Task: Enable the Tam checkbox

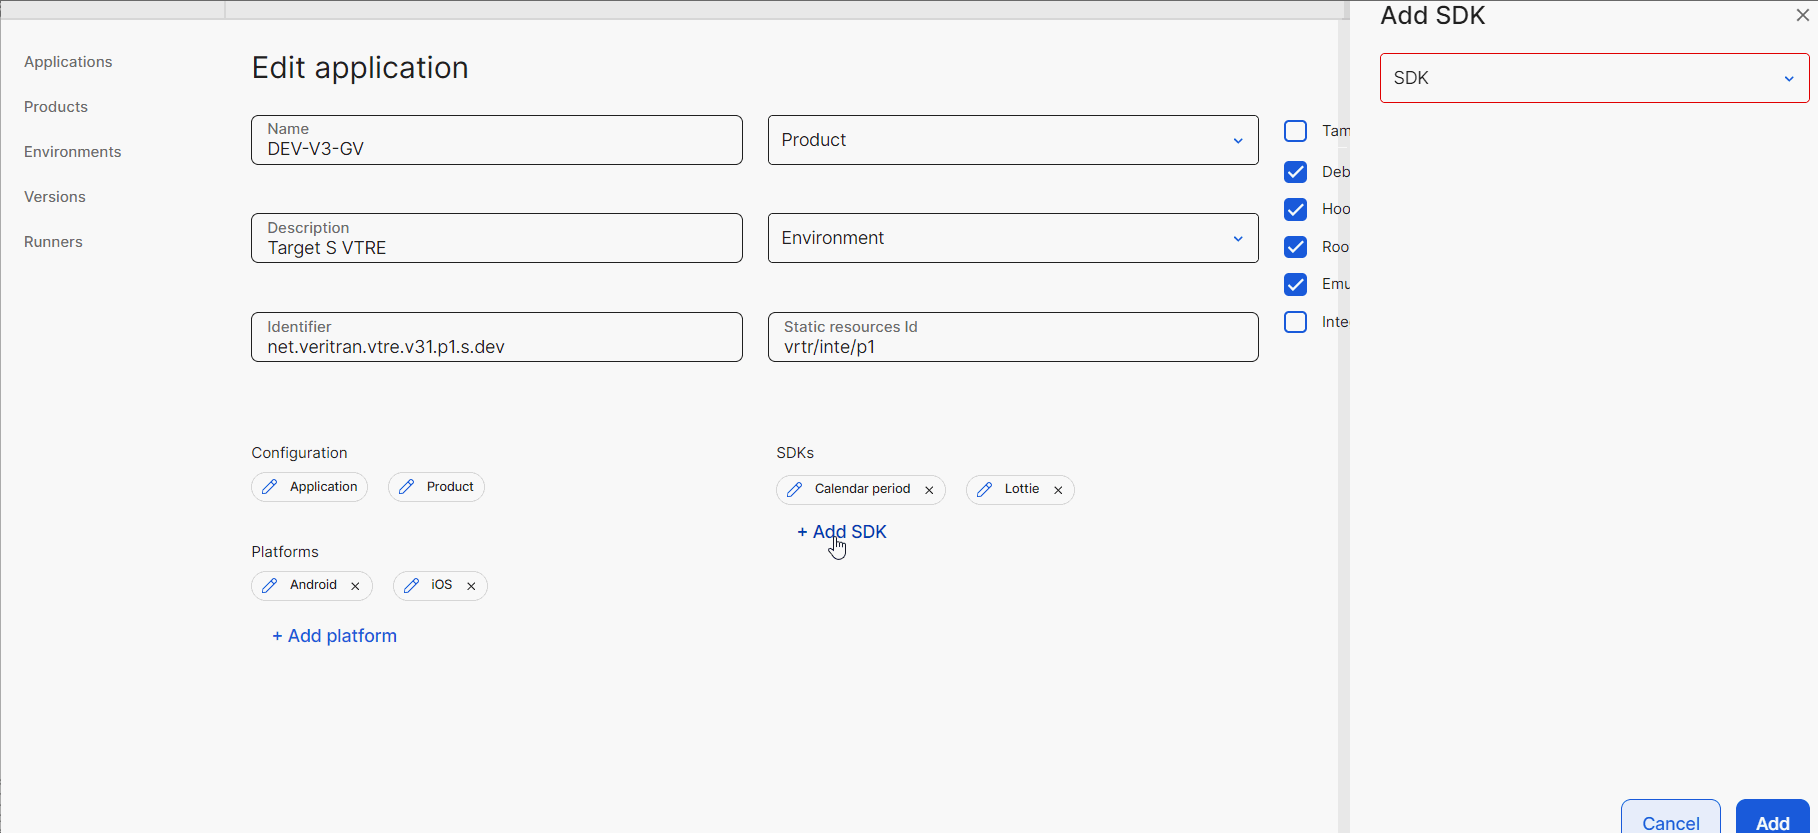Action: point(1295,131)
